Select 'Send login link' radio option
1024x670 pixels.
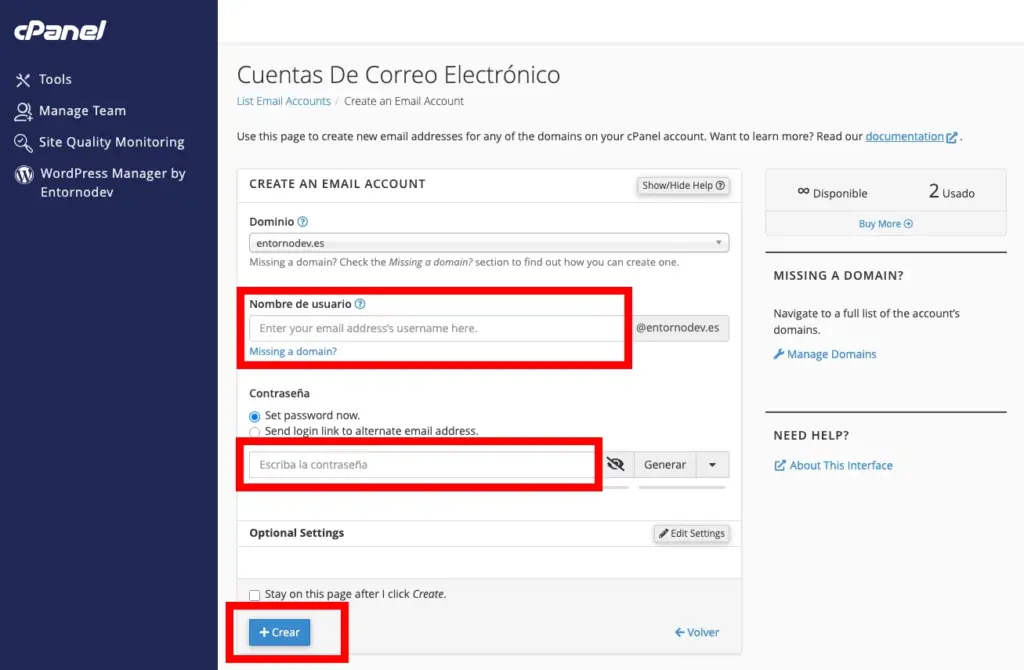pos(254,432)
